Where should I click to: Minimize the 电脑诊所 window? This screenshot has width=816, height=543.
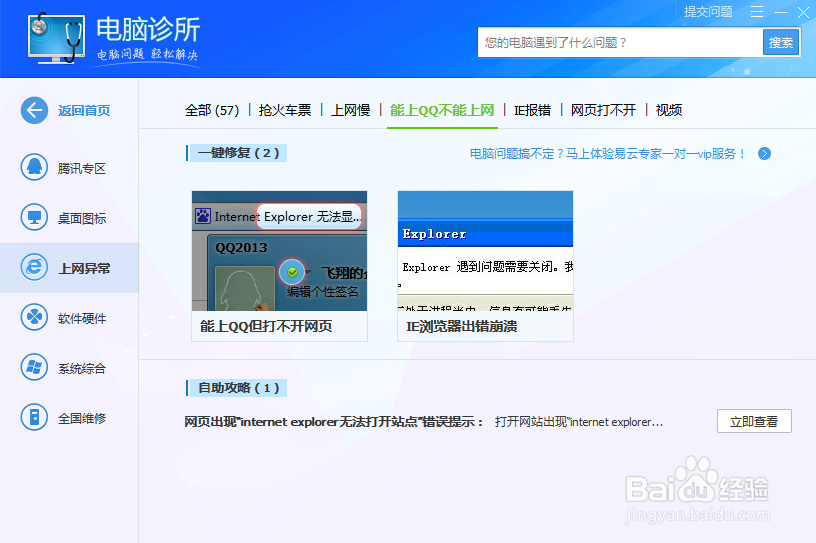pyautogui.click(x=781, y=12)
